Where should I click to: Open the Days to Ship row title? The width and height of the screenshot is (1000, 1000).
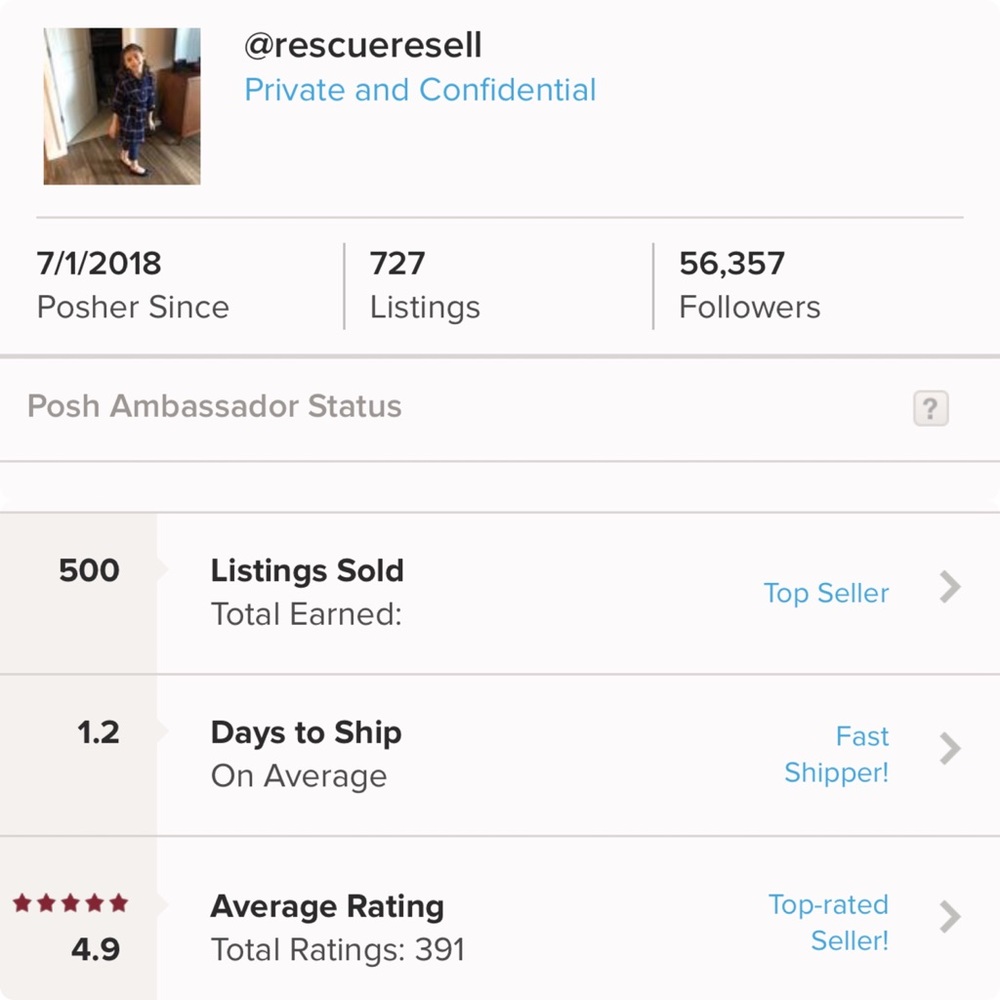[306, 732]
